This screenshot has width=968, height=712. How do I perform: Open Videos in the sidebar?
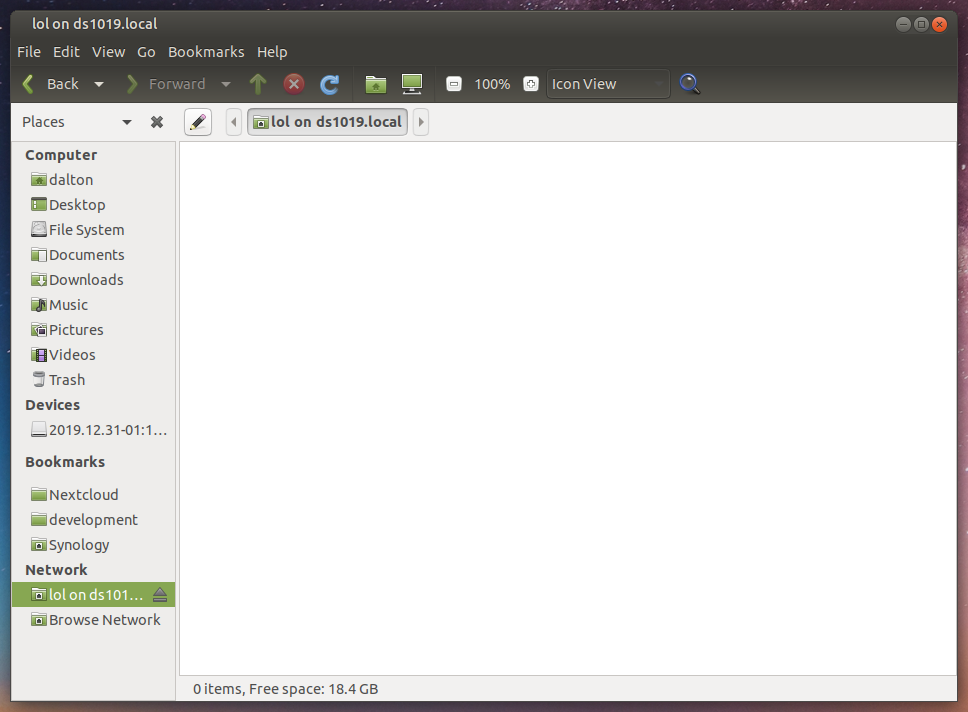[x=93, y=354]
